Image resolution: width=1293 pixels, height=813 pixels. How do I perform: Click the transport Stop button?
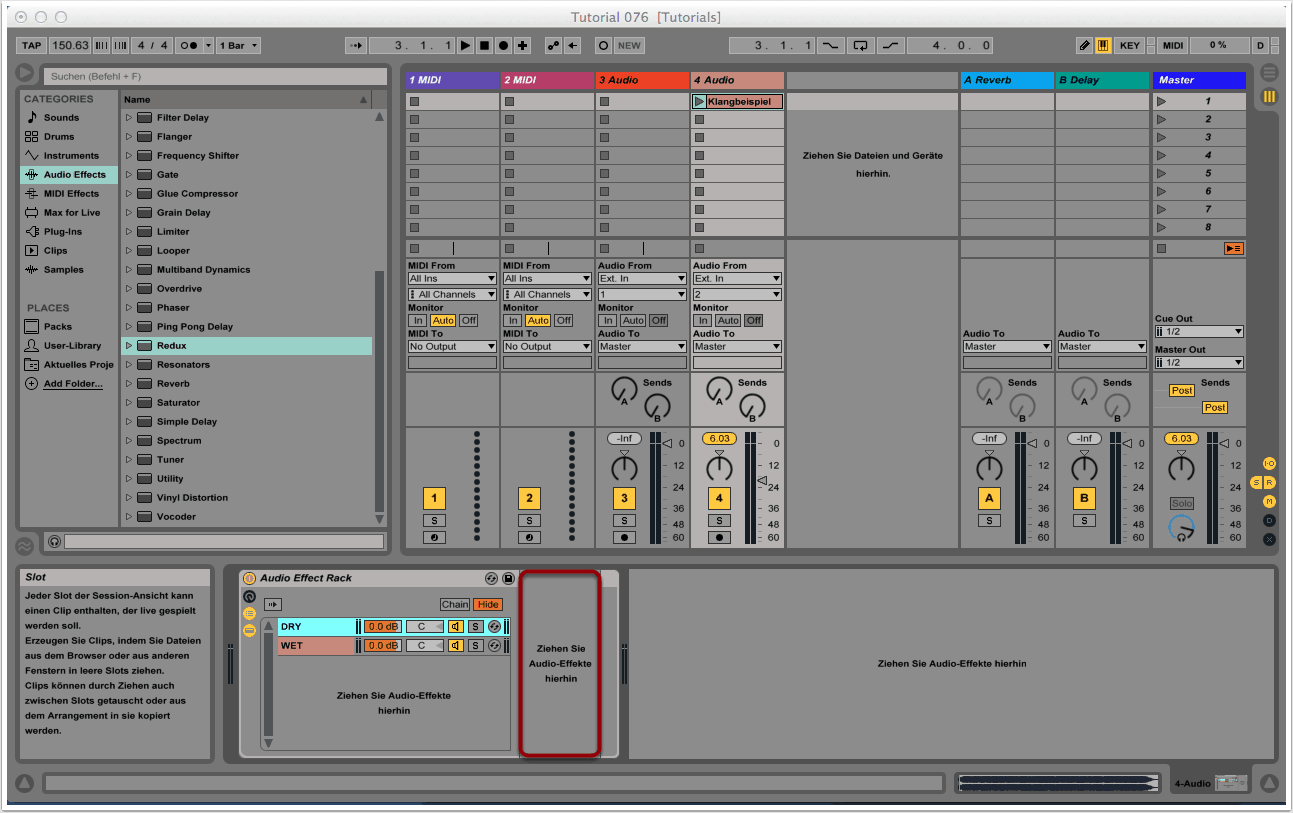coord(484,45)
